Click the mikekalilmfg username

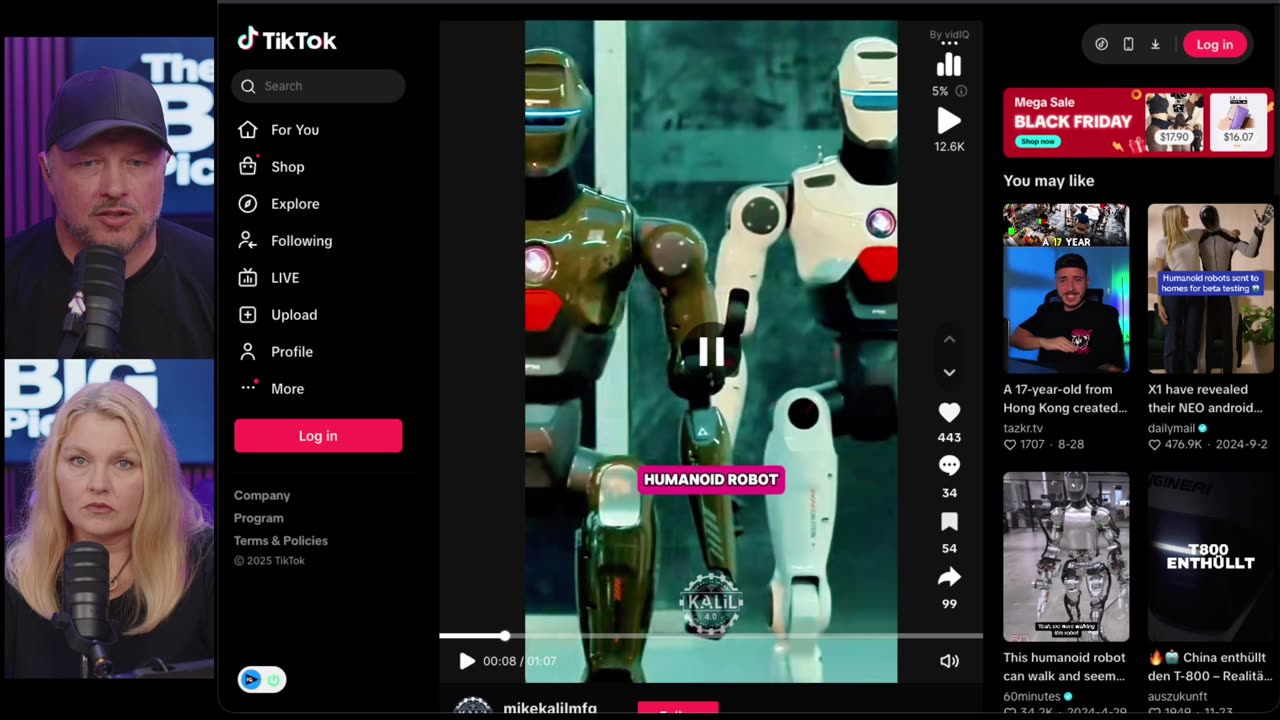point(550,709)
